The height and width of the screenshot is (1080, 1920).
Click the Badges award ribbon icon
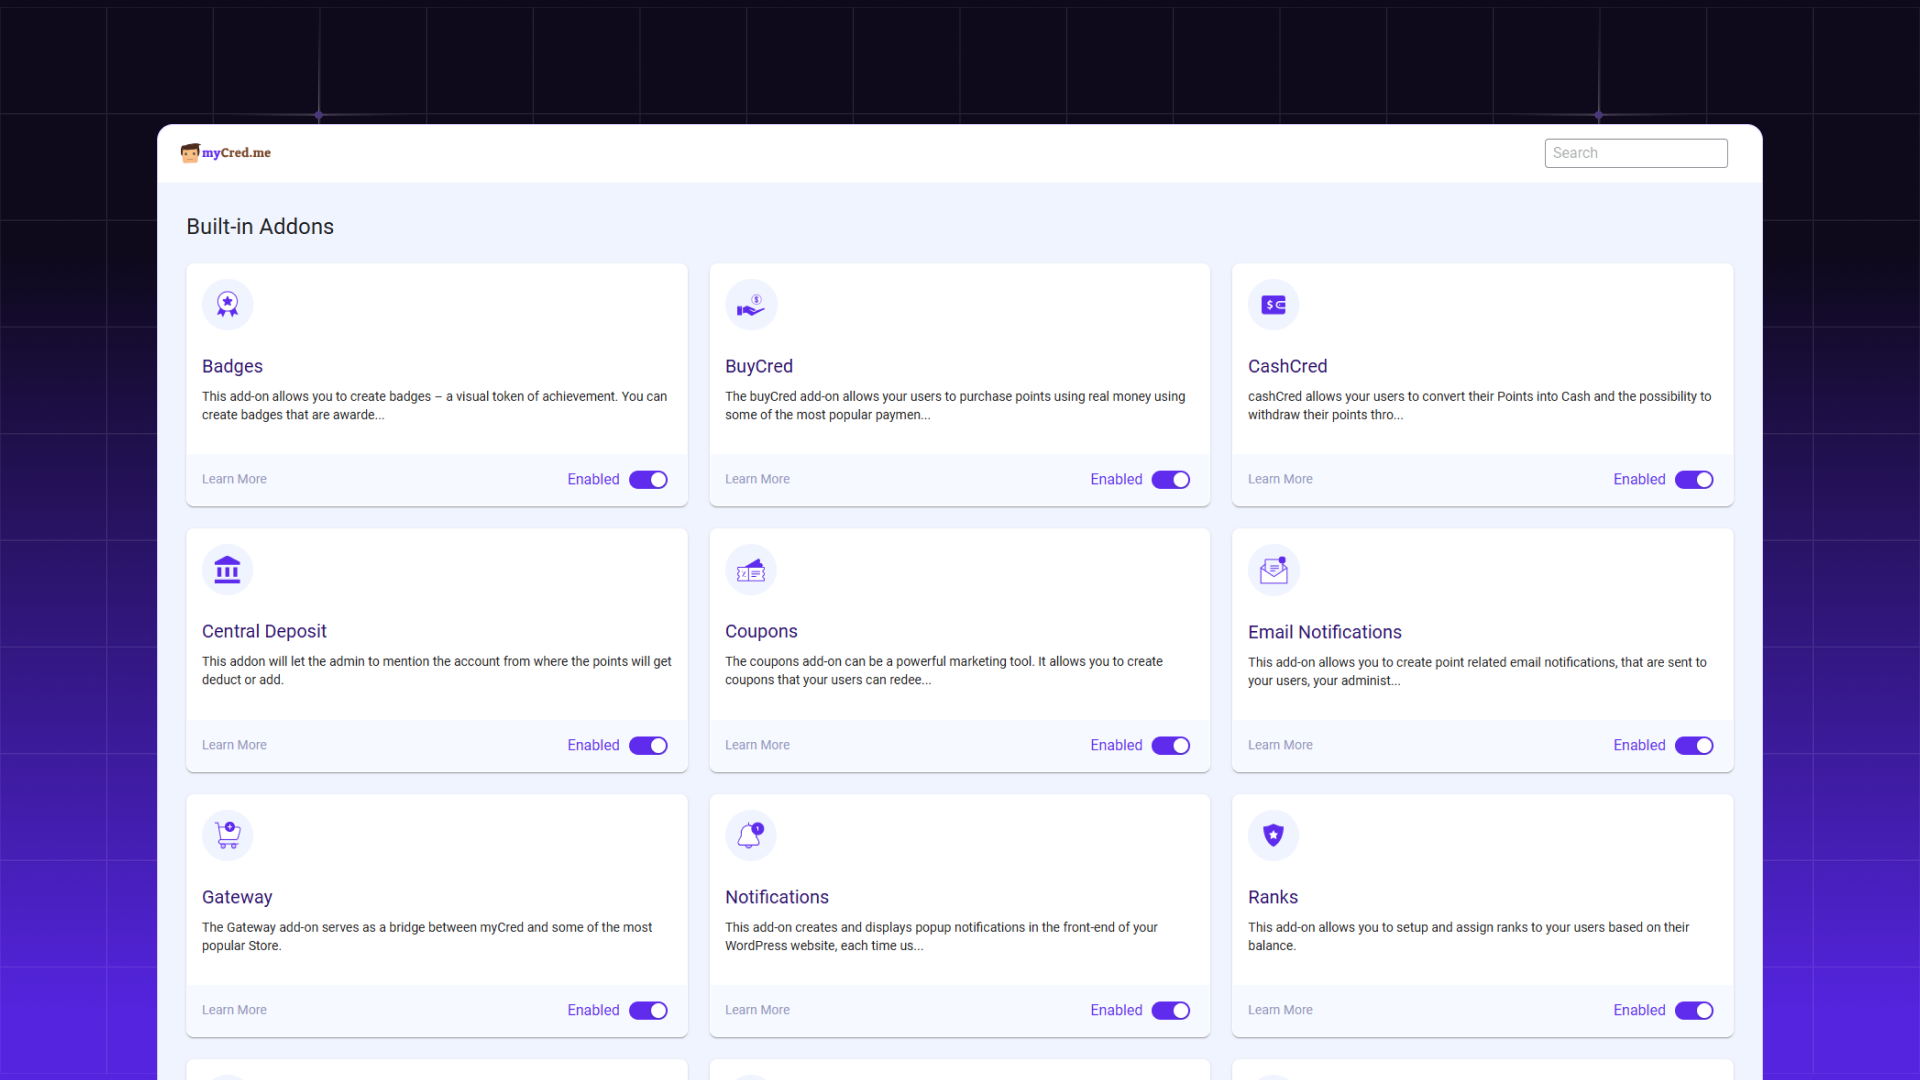click(x=227, y=304)
